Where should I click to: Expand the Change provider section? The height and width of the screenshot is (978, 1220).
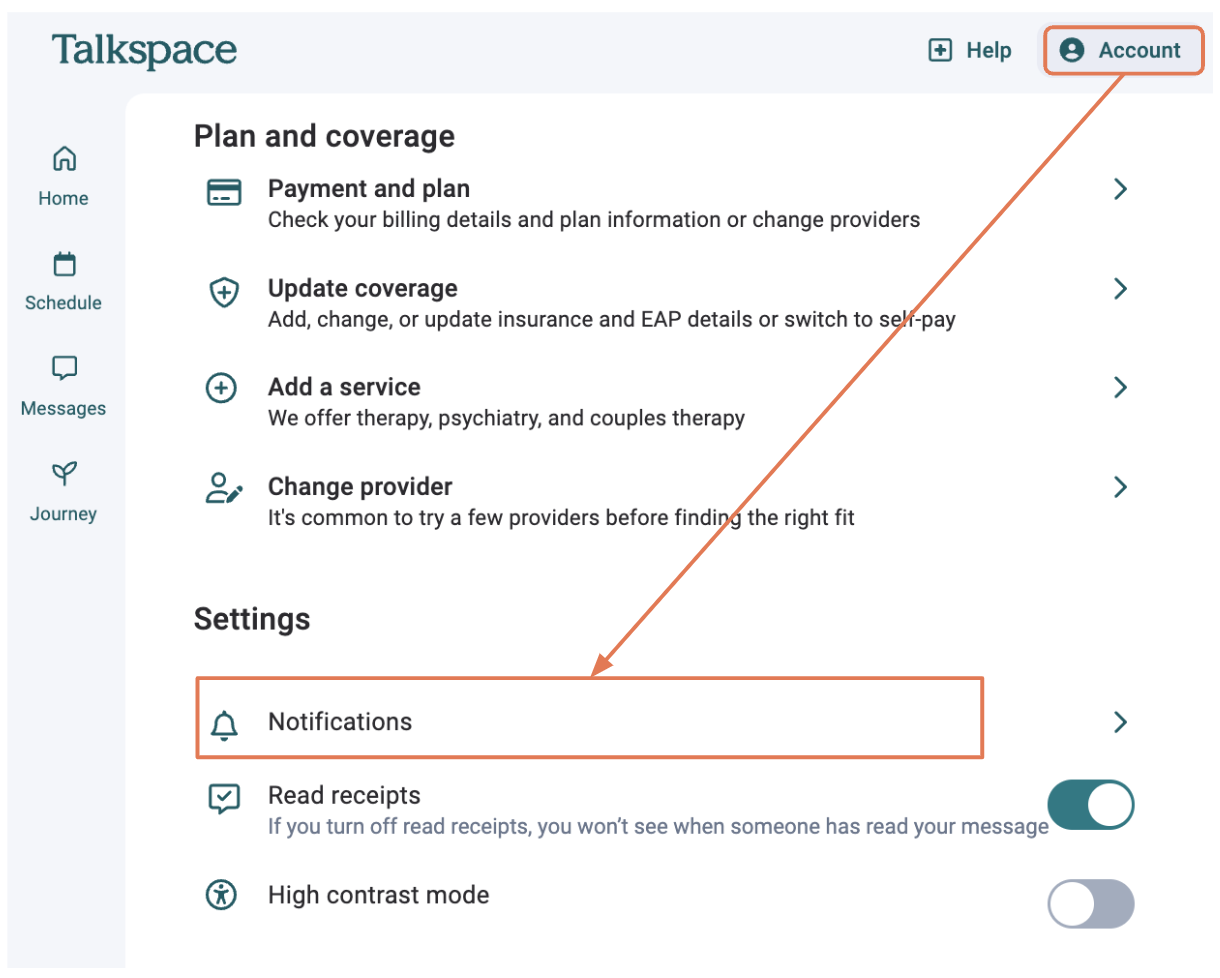[1120, 487]
